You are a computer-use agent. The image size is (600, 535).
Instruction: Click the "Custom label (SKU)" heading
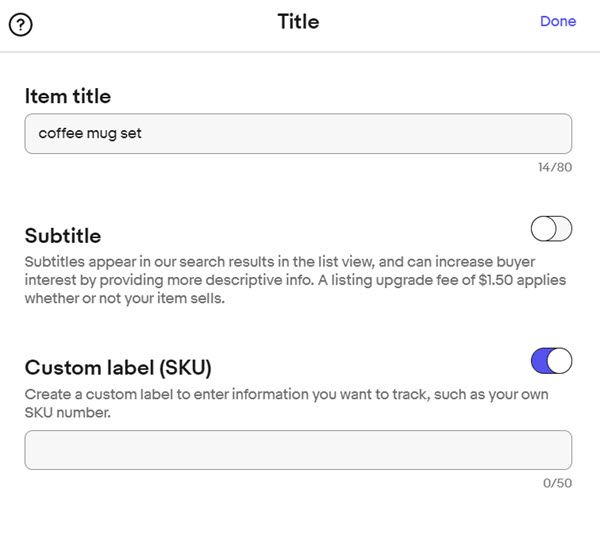coord(118,367)
